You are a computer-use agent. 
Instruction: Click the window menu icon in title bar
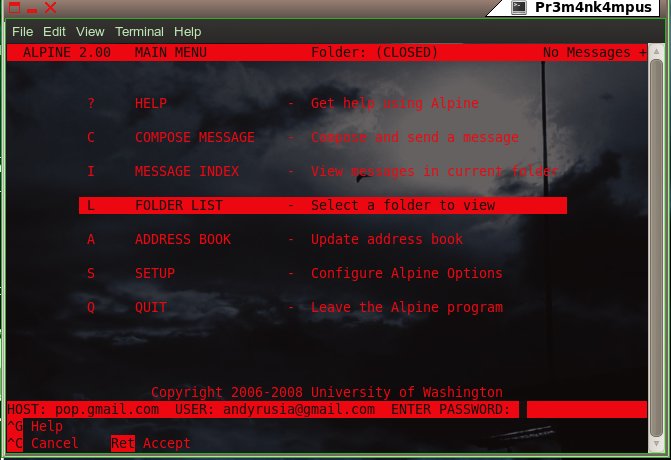[x=14, y=7]
